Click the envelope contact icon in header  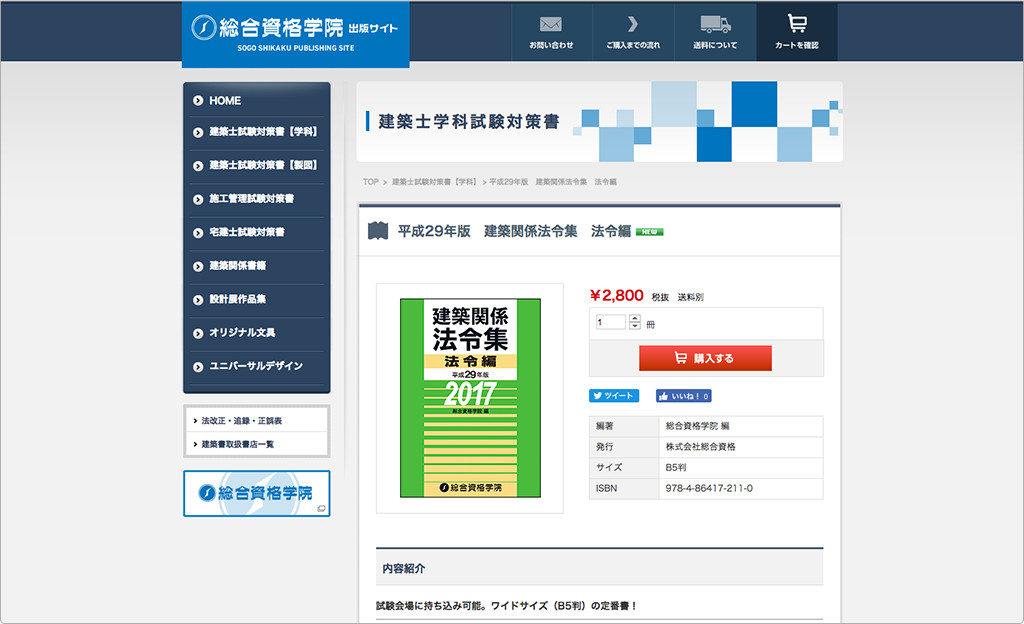551,24
